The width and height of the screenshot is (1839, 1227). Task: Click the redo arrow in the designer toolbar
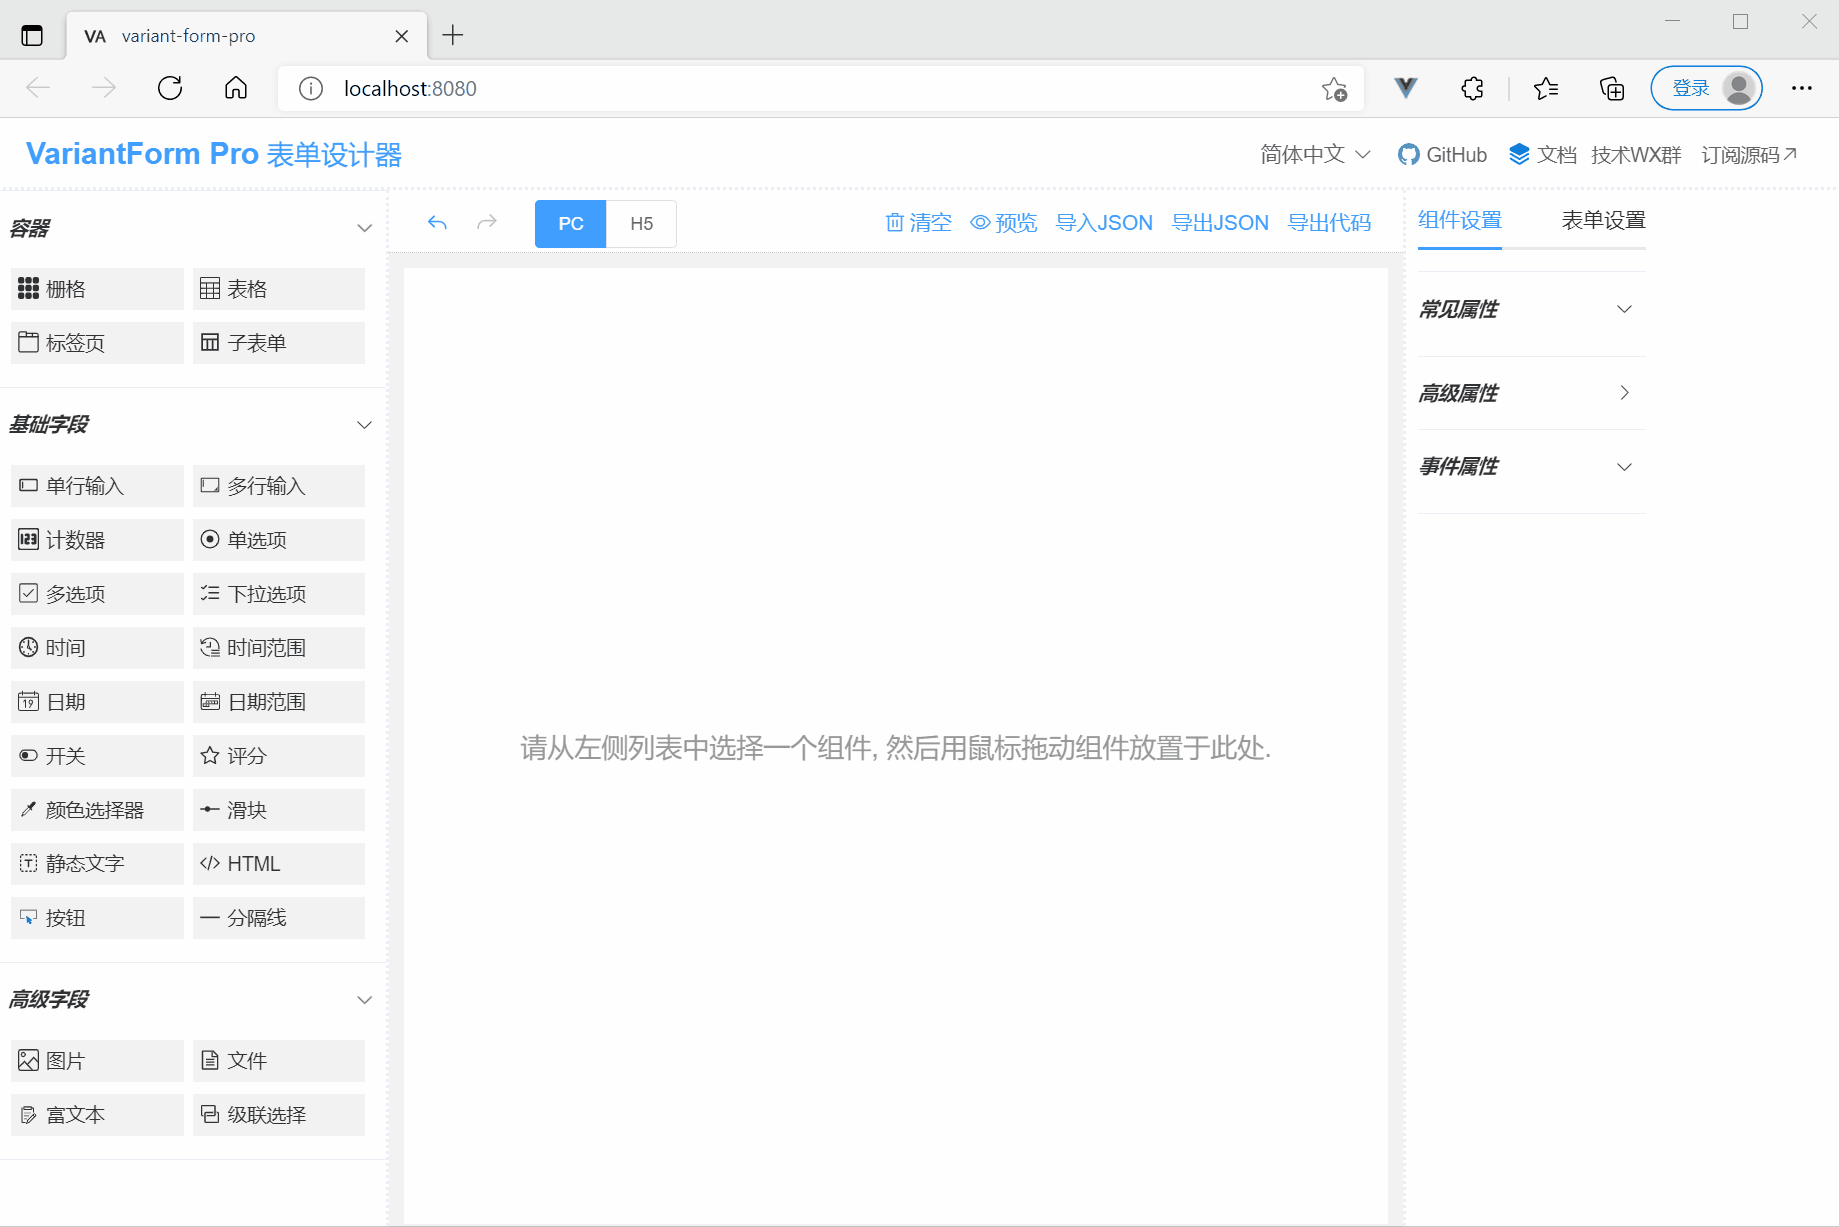[487, 223]
